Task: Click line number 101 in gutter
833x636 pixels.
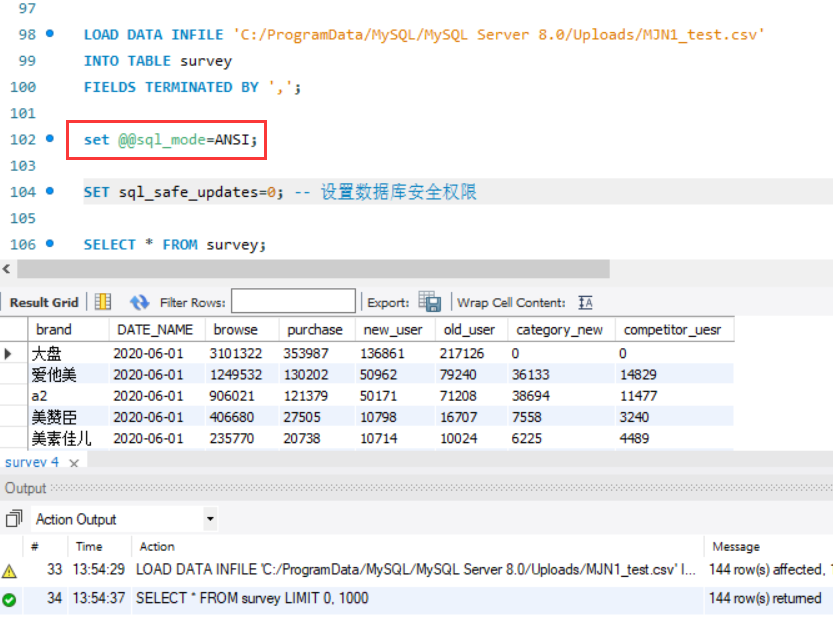Action: pos(23,113)
